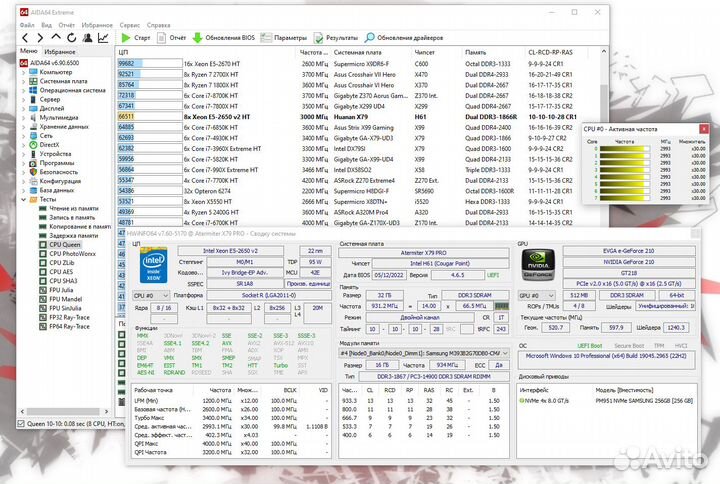Open Результаты from the toolbar
Screen dimensions: 720x484
tap(336, 38)
